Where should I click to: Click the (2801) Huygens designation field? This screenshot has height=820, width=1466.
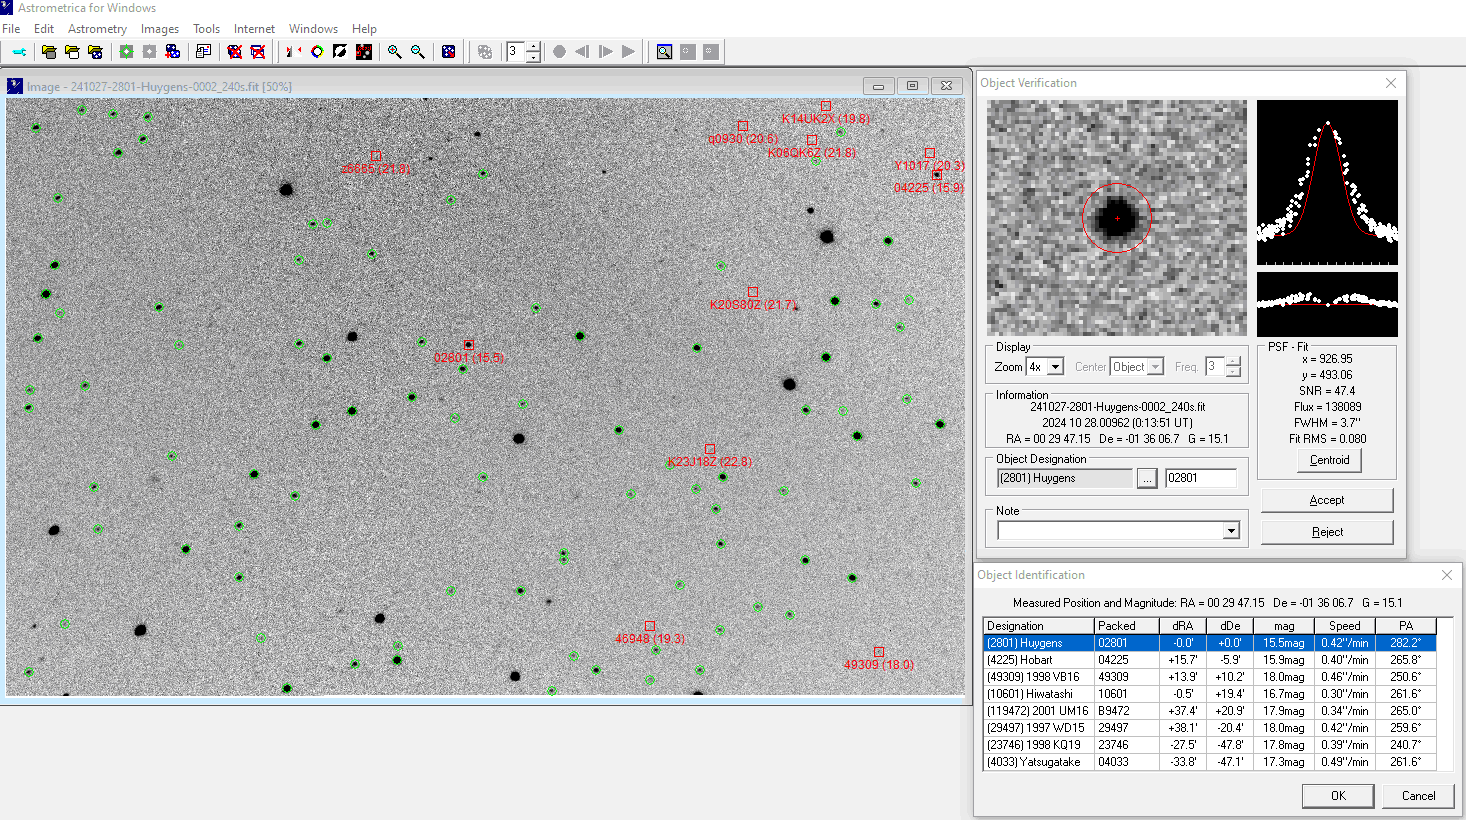[x=1064, y=478]
